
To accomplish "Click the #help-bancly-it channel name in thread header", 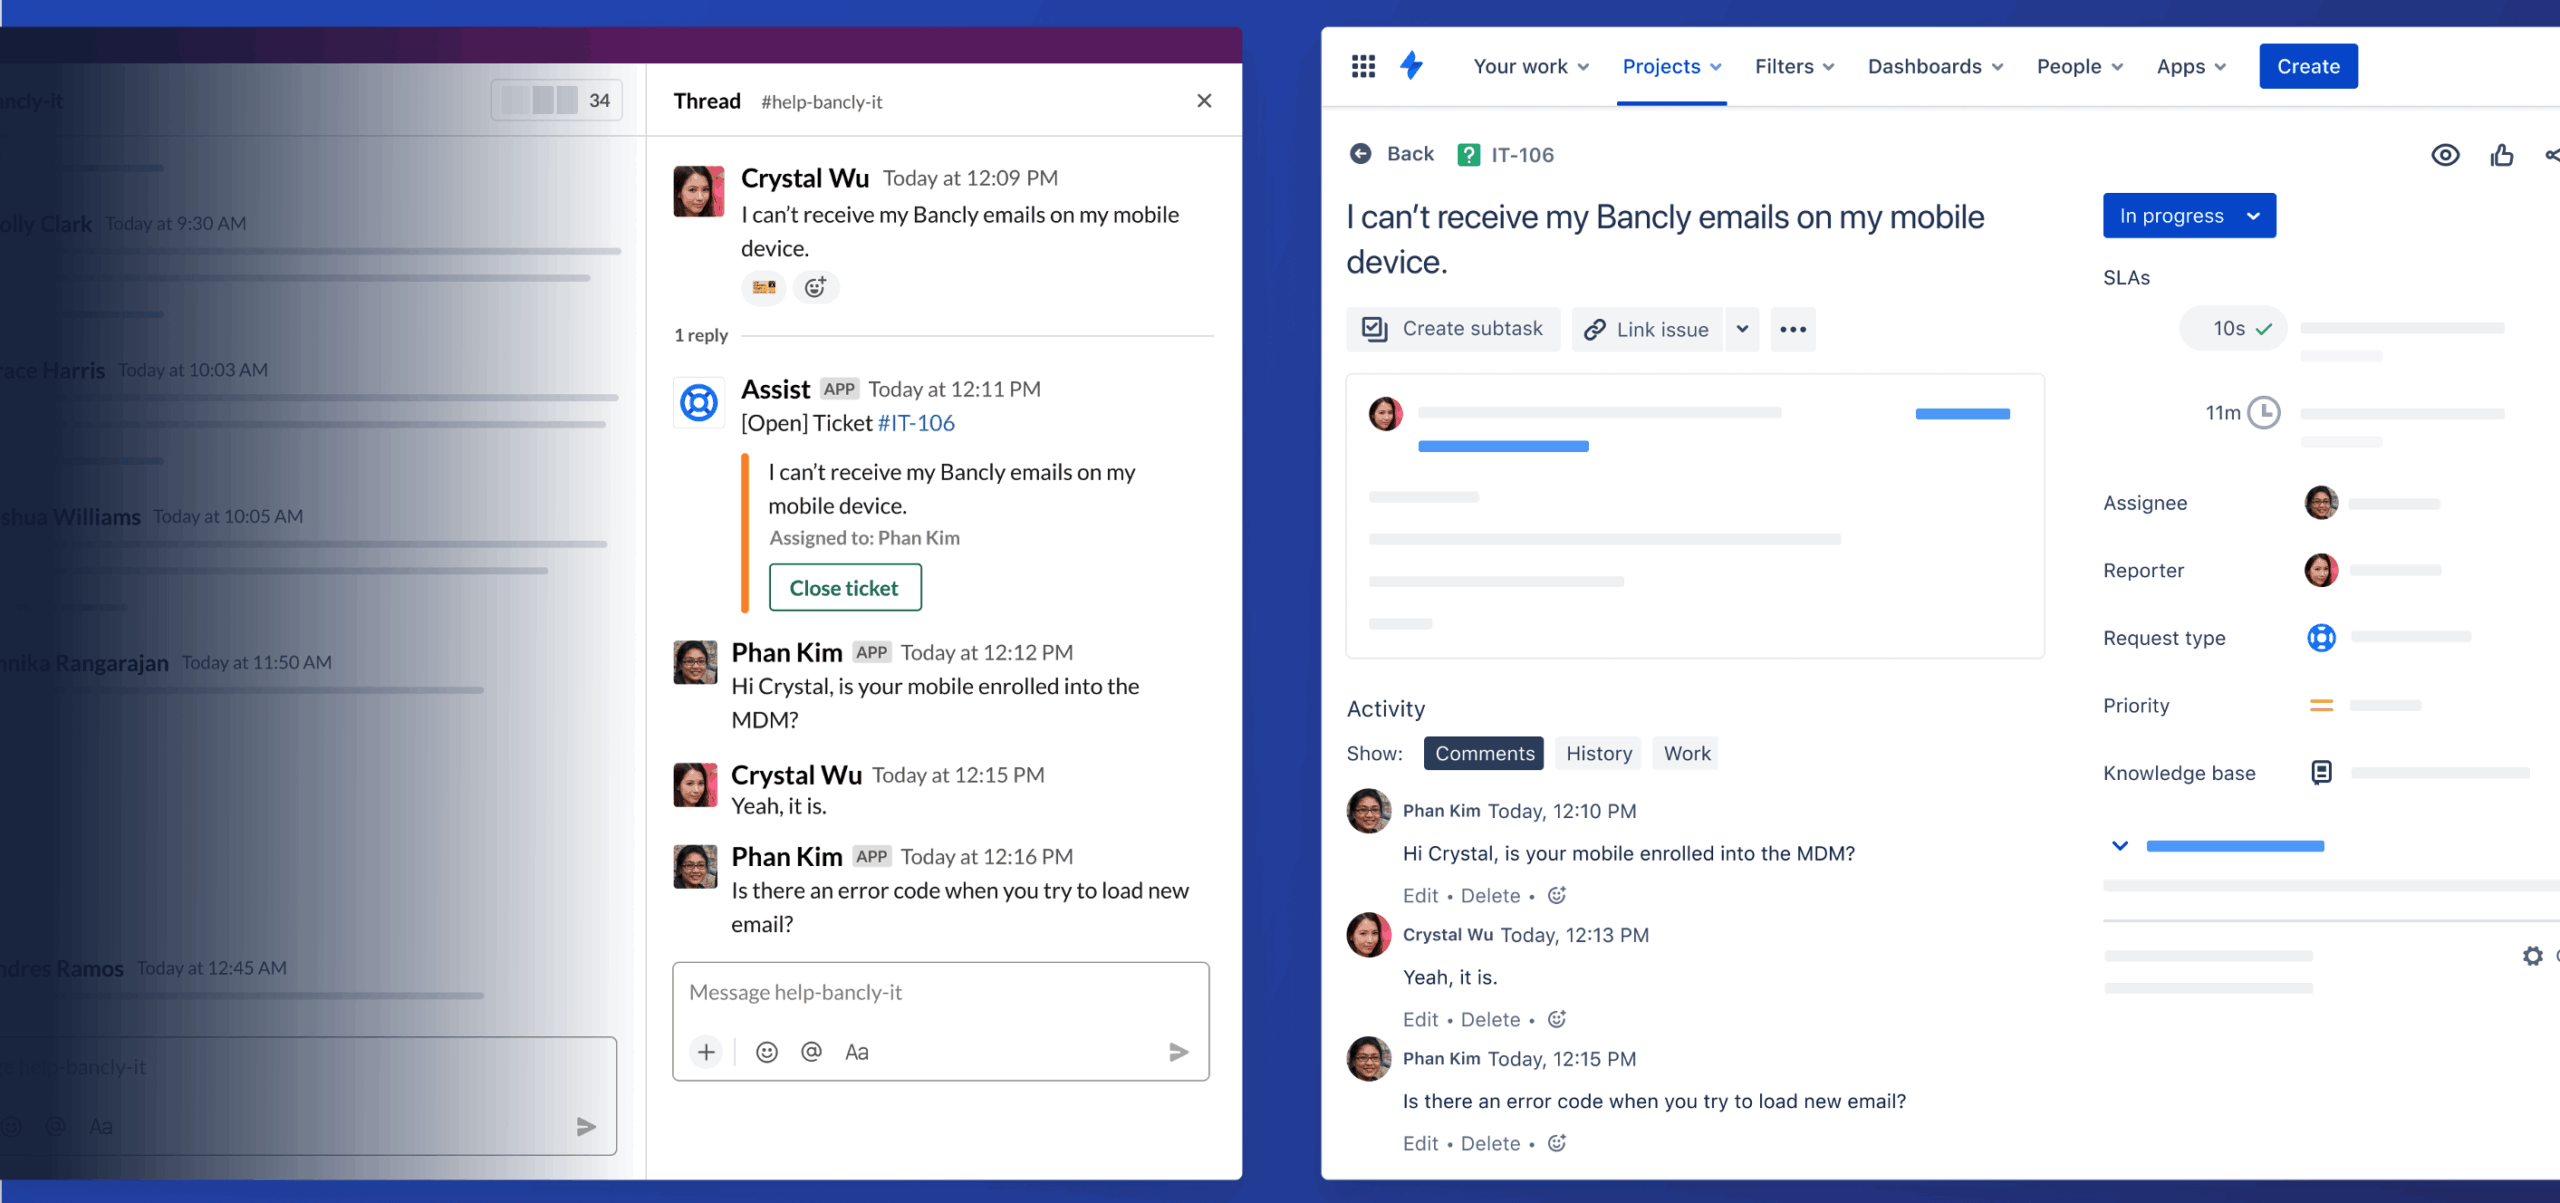I will click(822, 102).
